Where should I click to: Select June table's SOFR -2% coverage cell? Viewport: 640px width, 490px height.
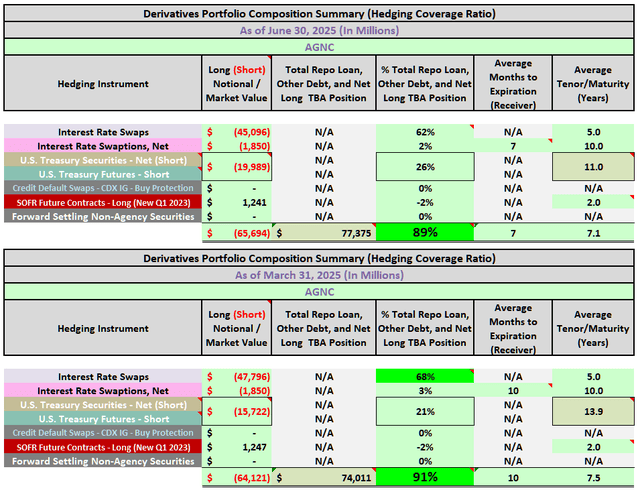pyautogui.click(x=425, y=202)
